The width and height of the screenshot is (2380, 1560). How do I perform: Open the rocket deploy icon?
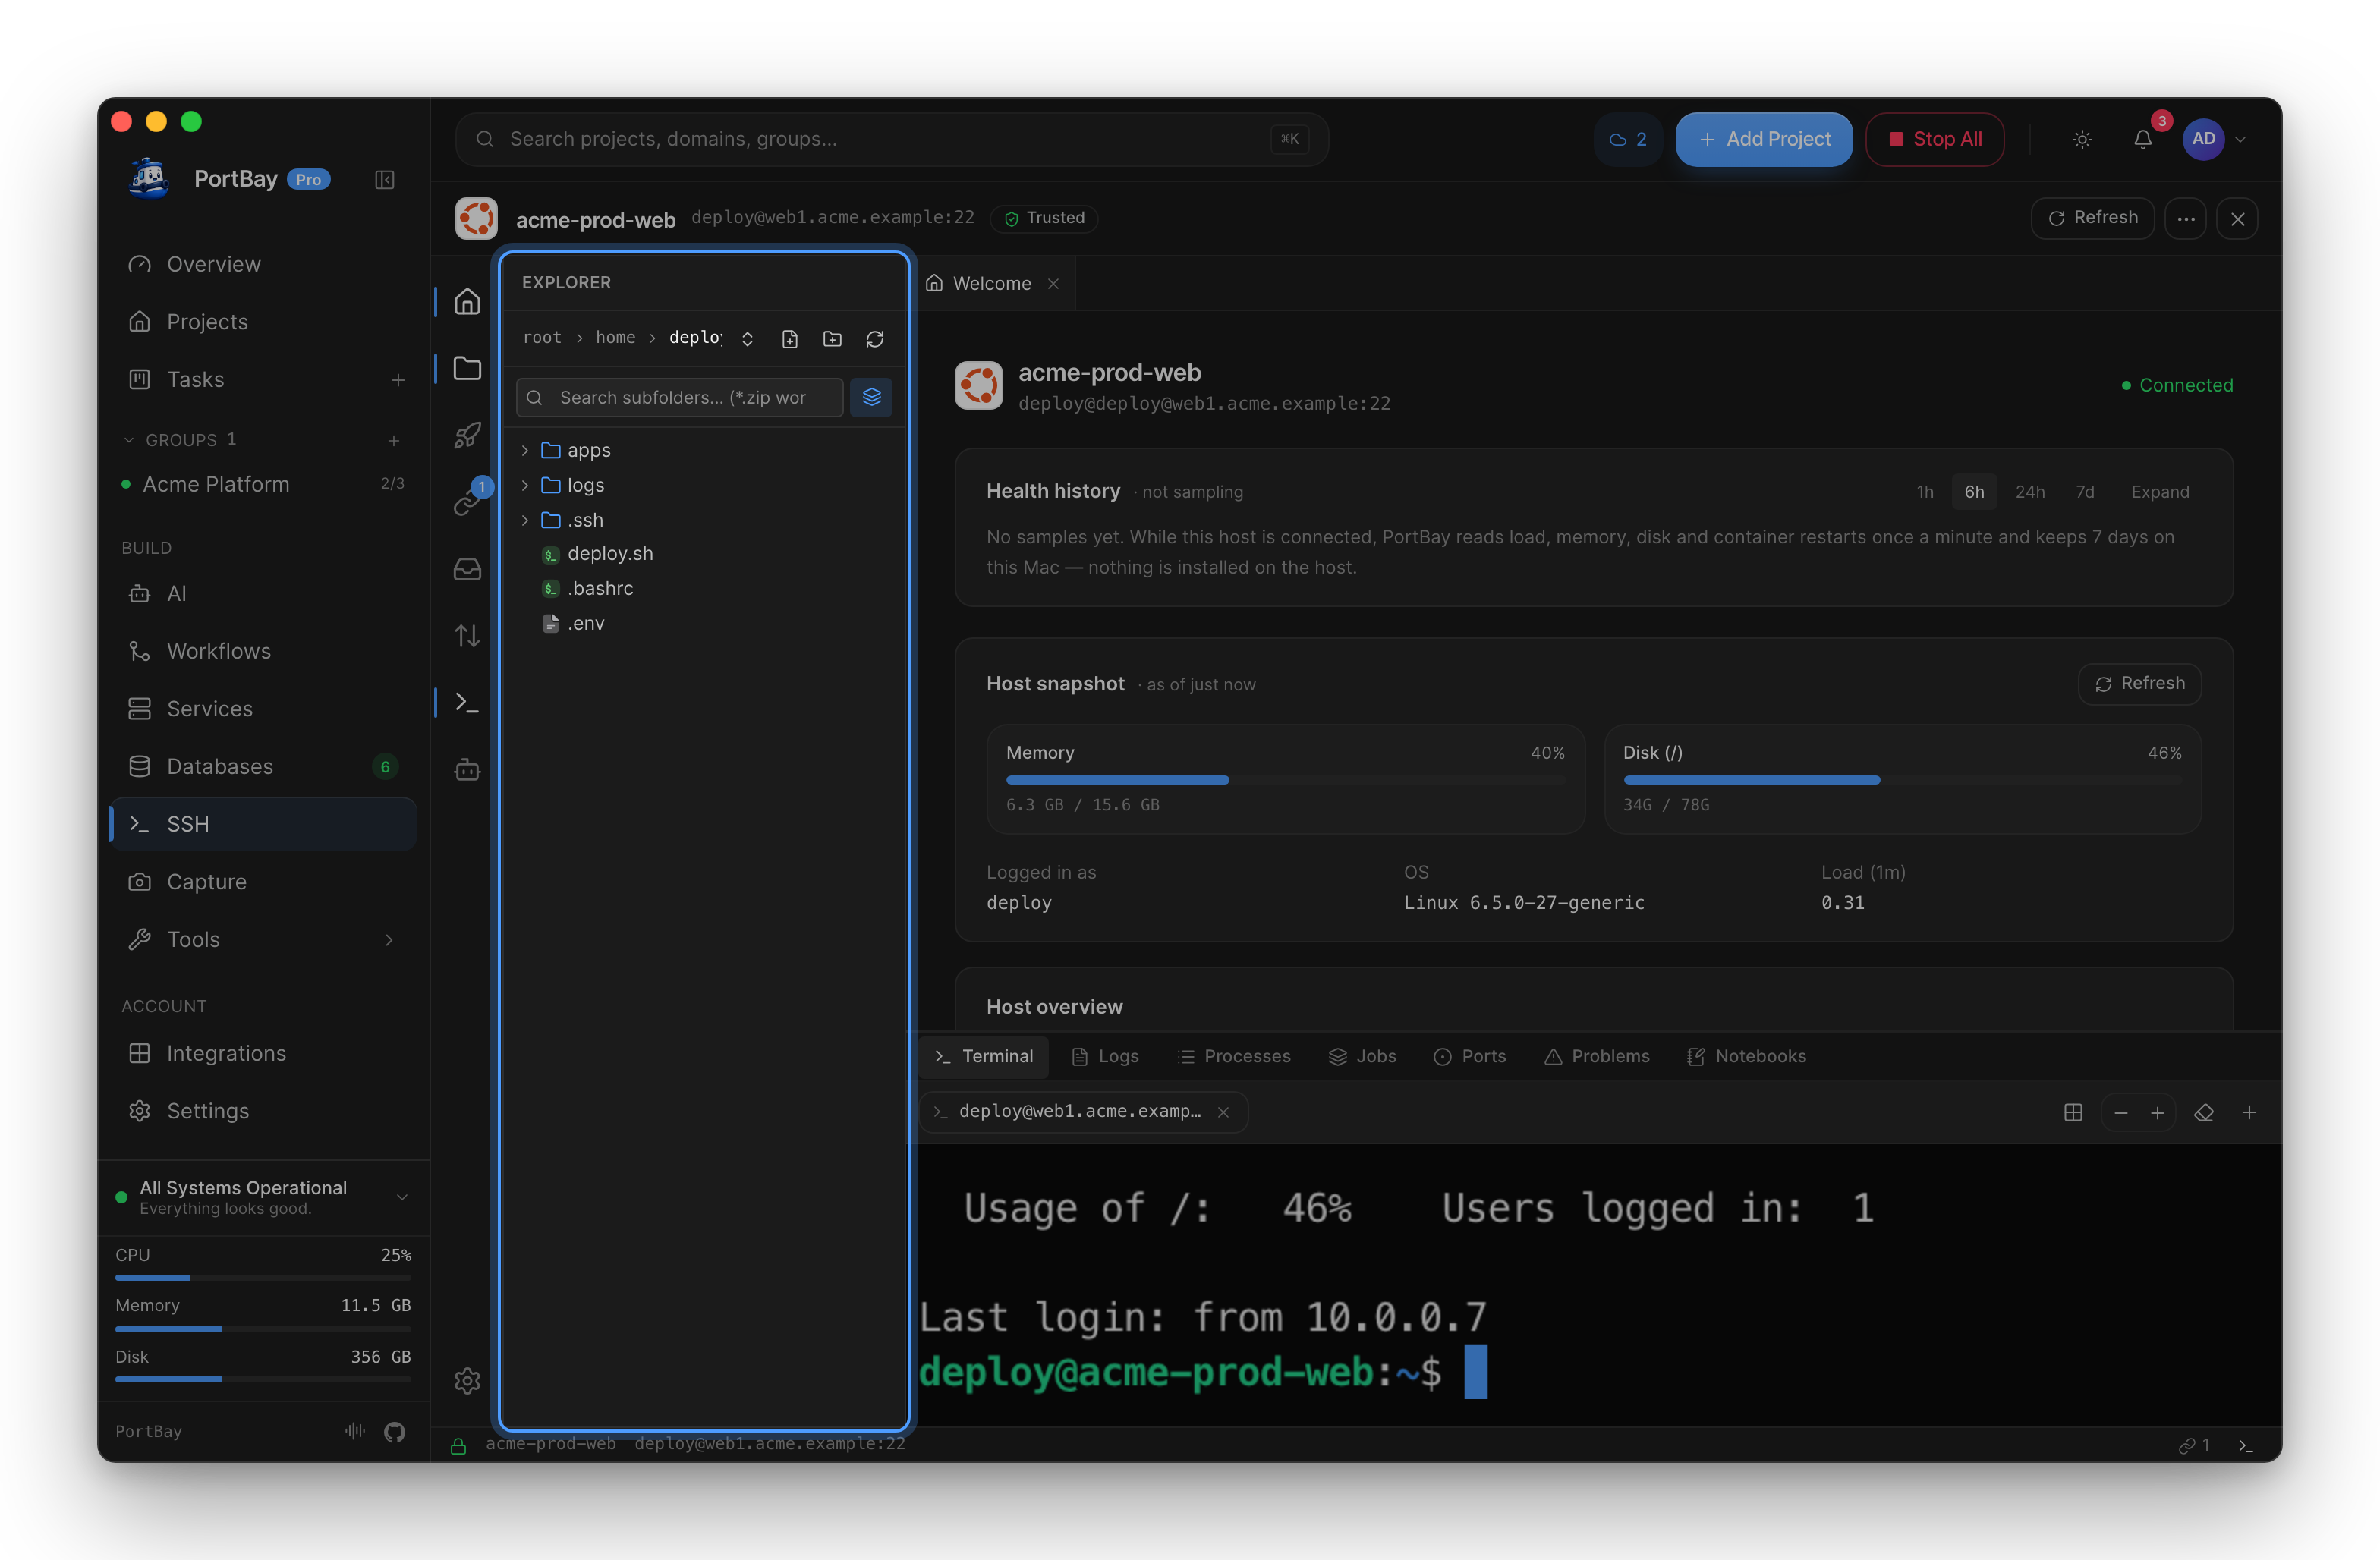467,436
